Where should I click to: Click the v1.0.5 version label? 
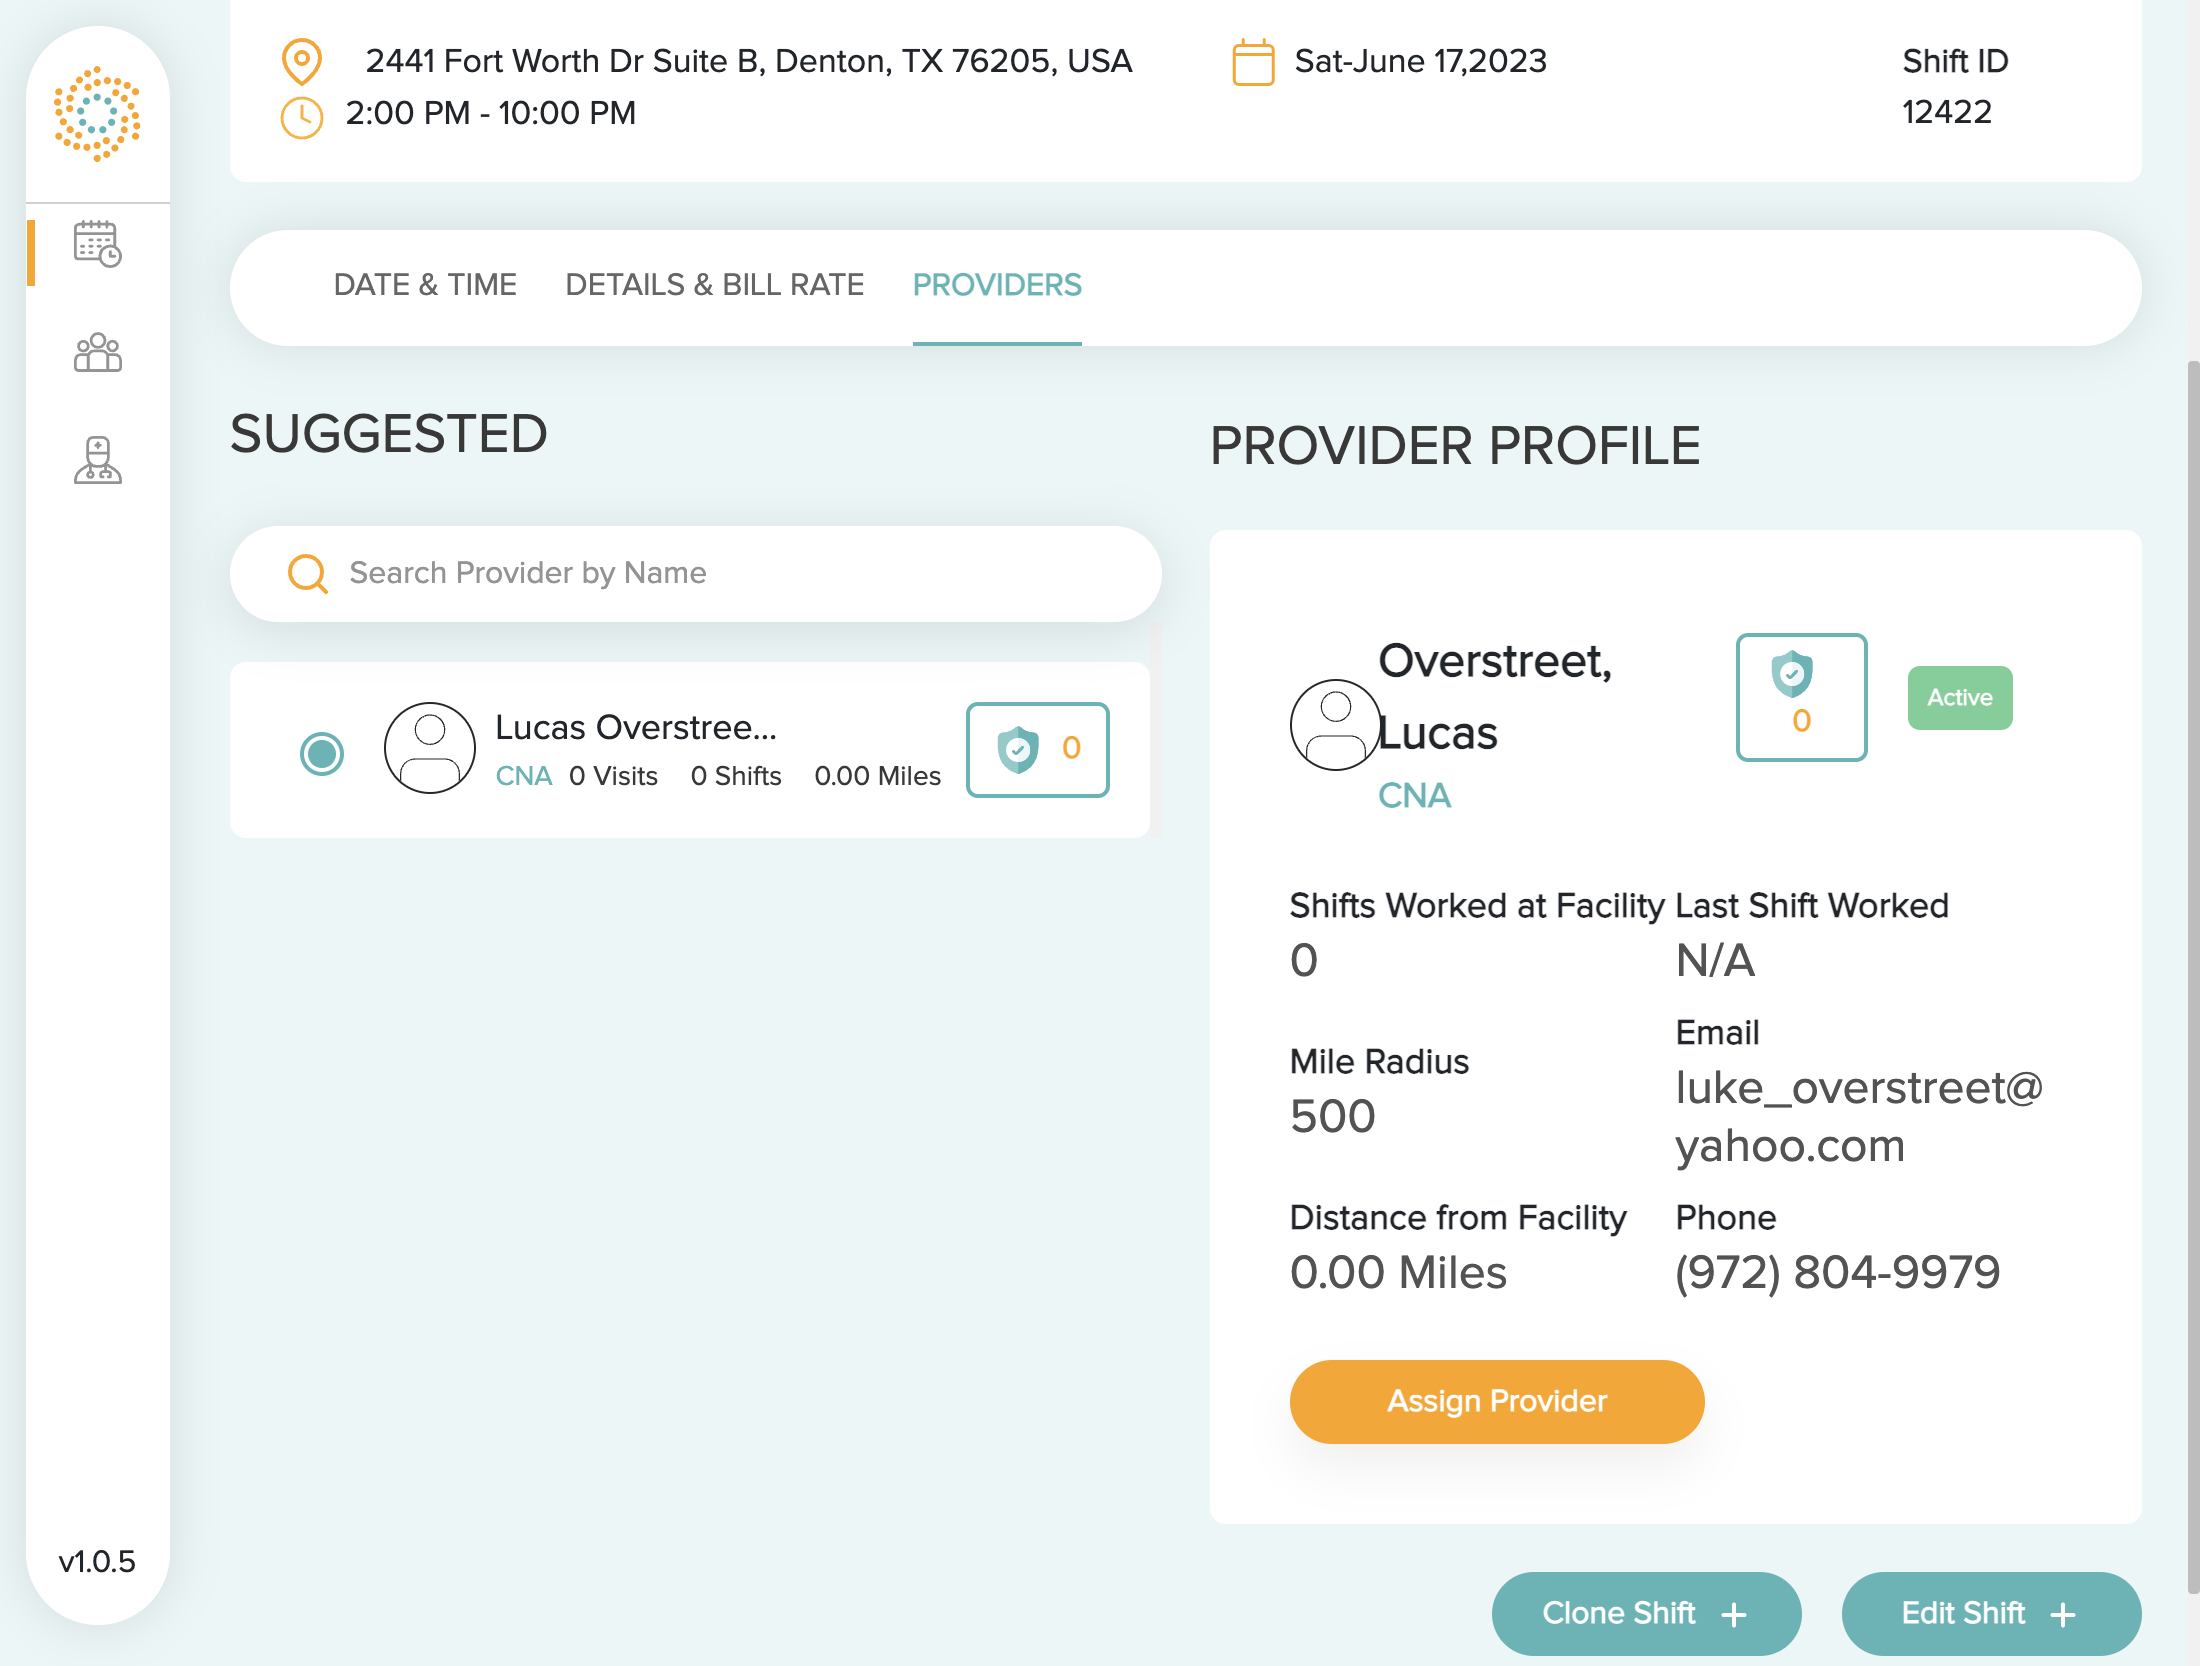[x=97, y=1561]
